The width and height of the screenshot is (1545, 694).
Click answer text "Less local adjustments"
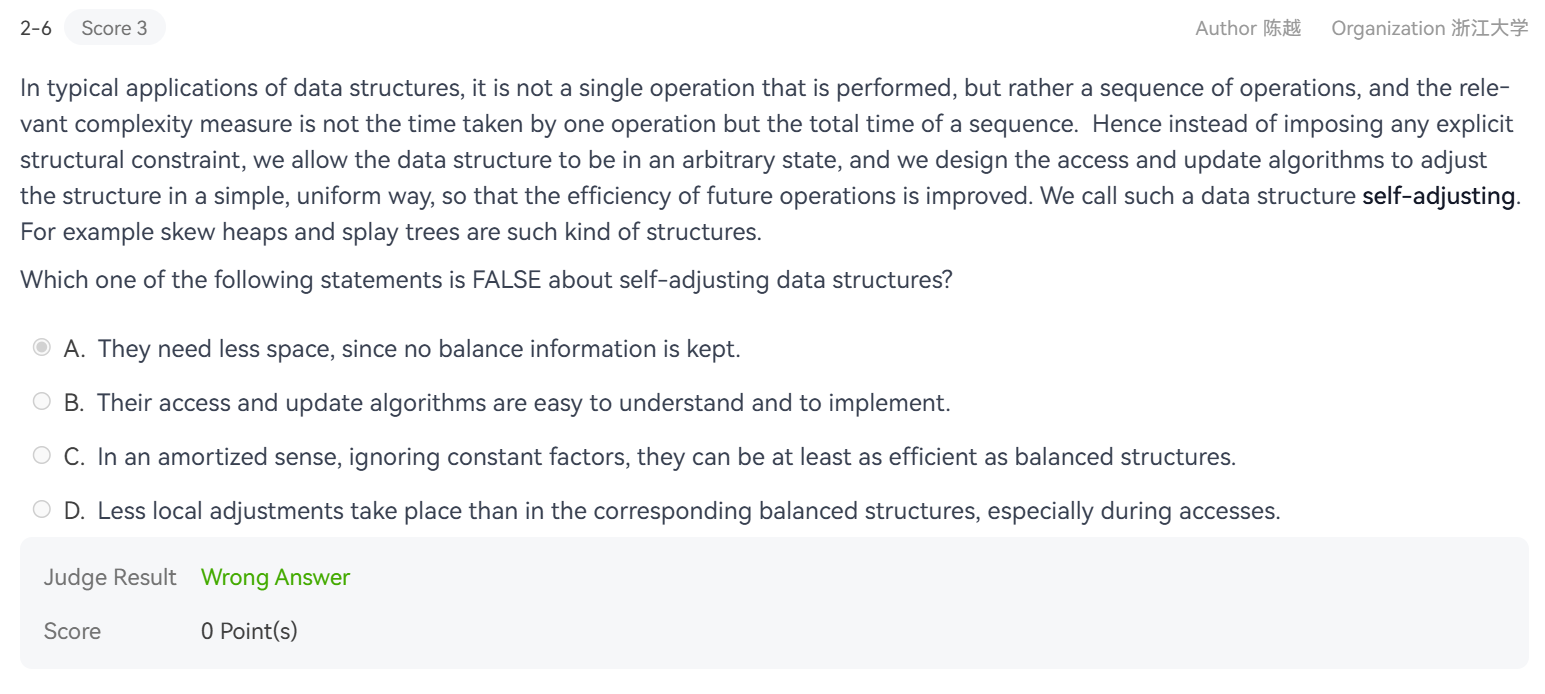pyautogui.click(x=688, y=511)
